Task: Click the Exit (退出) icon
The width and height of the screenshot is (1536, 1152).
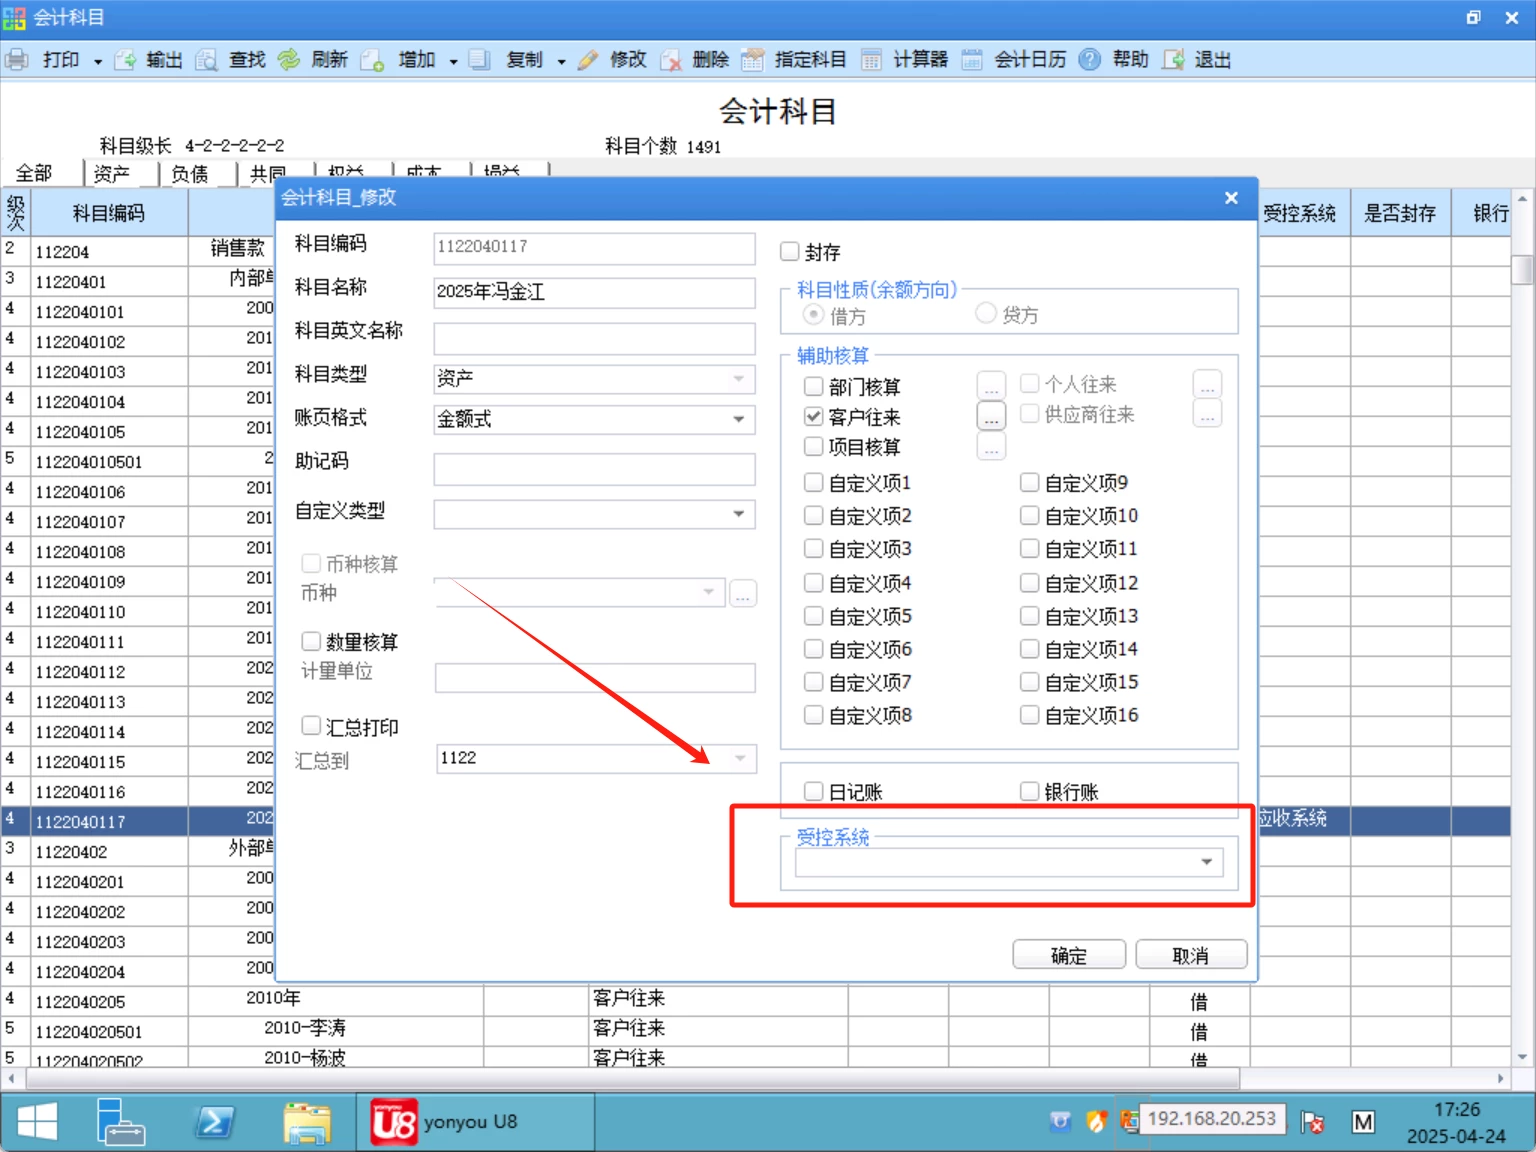Action: [1173, 60]
